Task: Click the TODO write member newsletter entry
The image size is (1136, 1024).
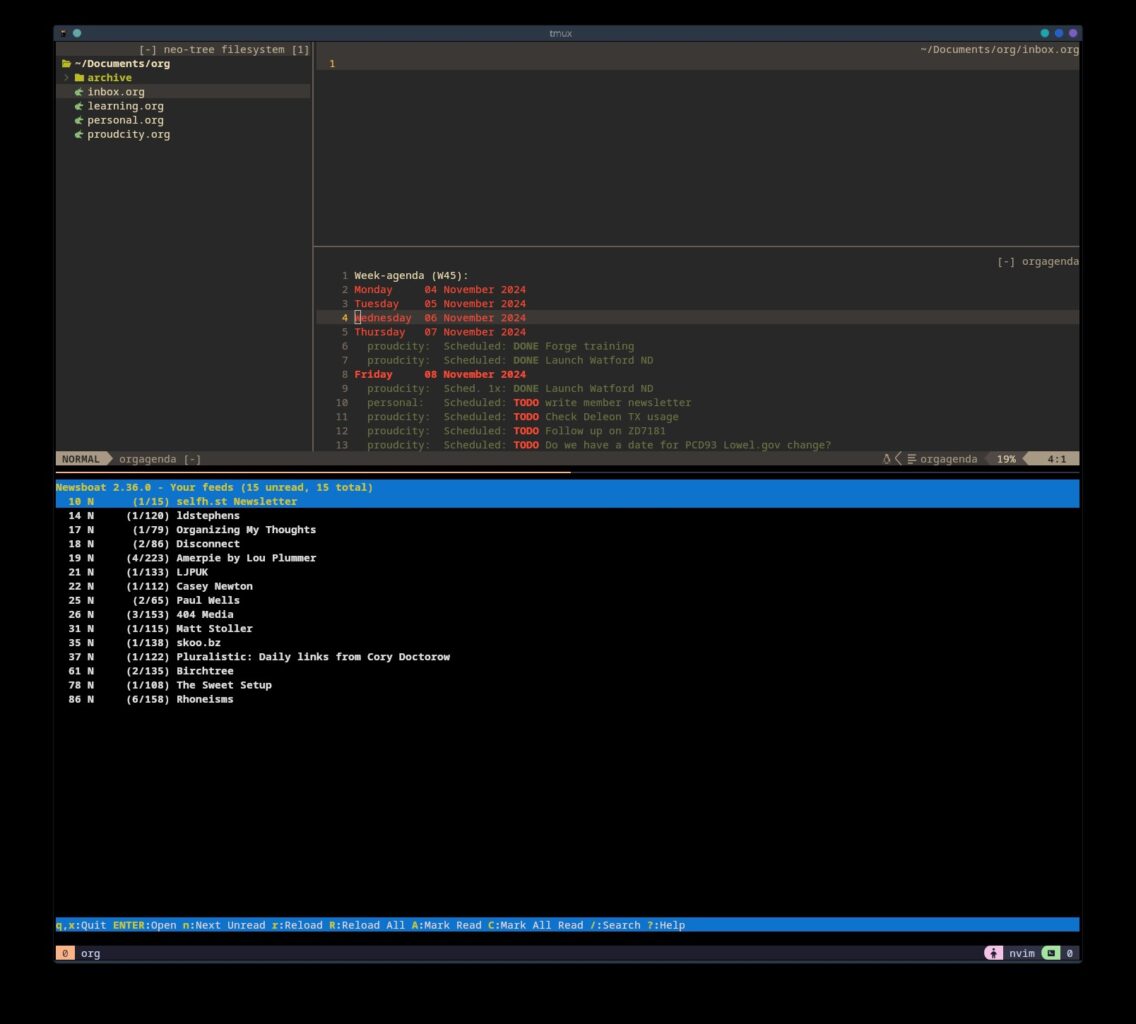Action: click(600, 402)
